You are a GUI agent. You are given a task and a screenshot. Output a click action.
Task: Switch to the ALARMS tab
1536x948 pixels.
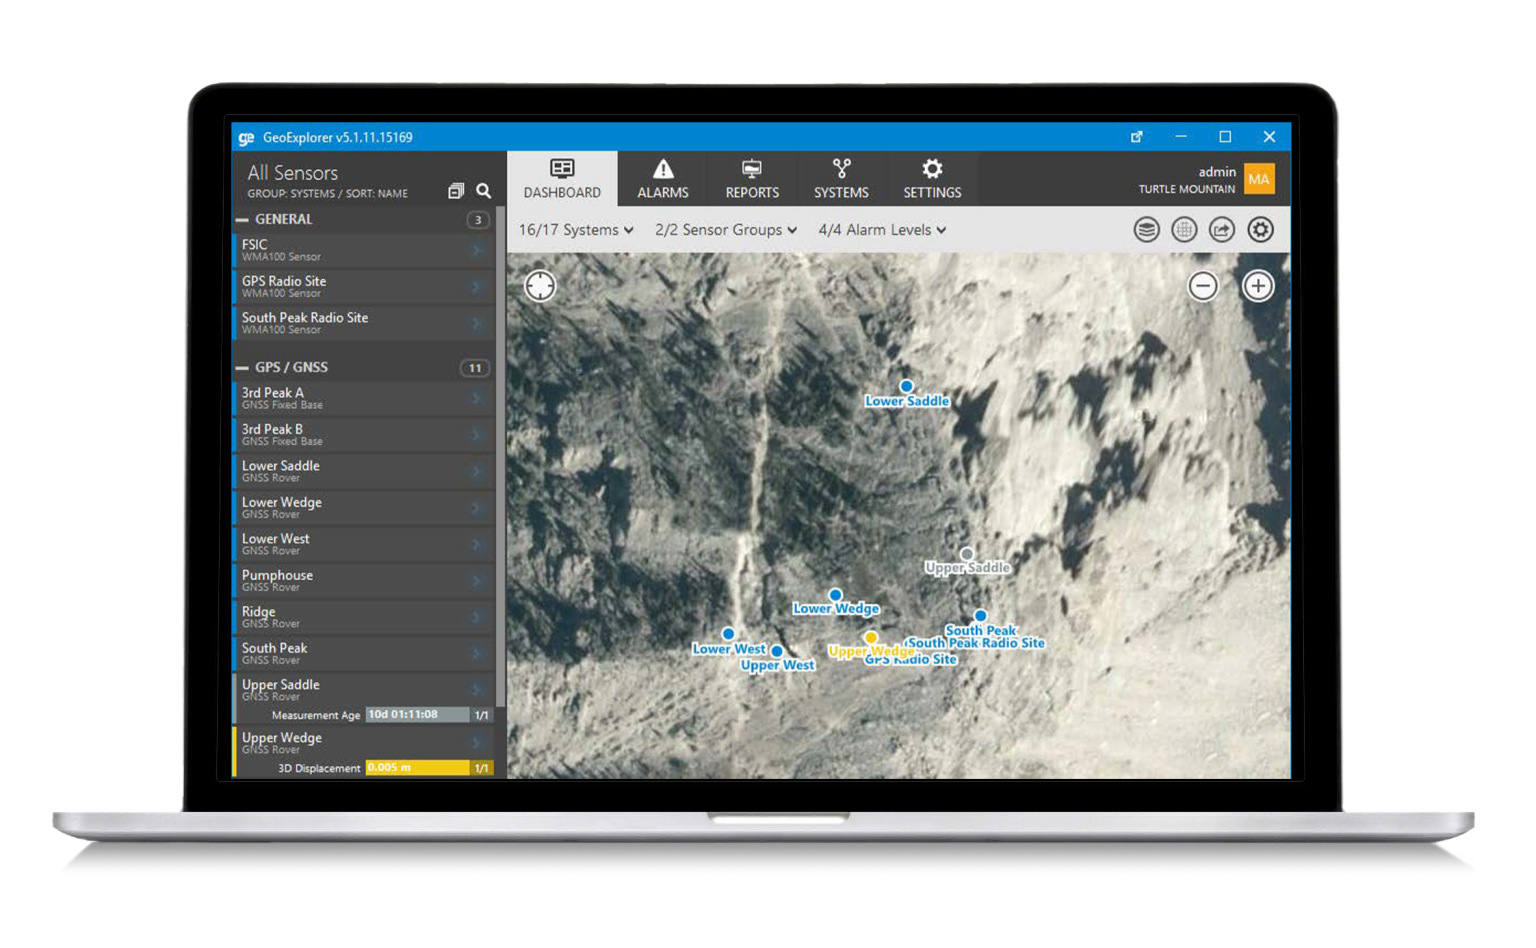tap(663, 178)
